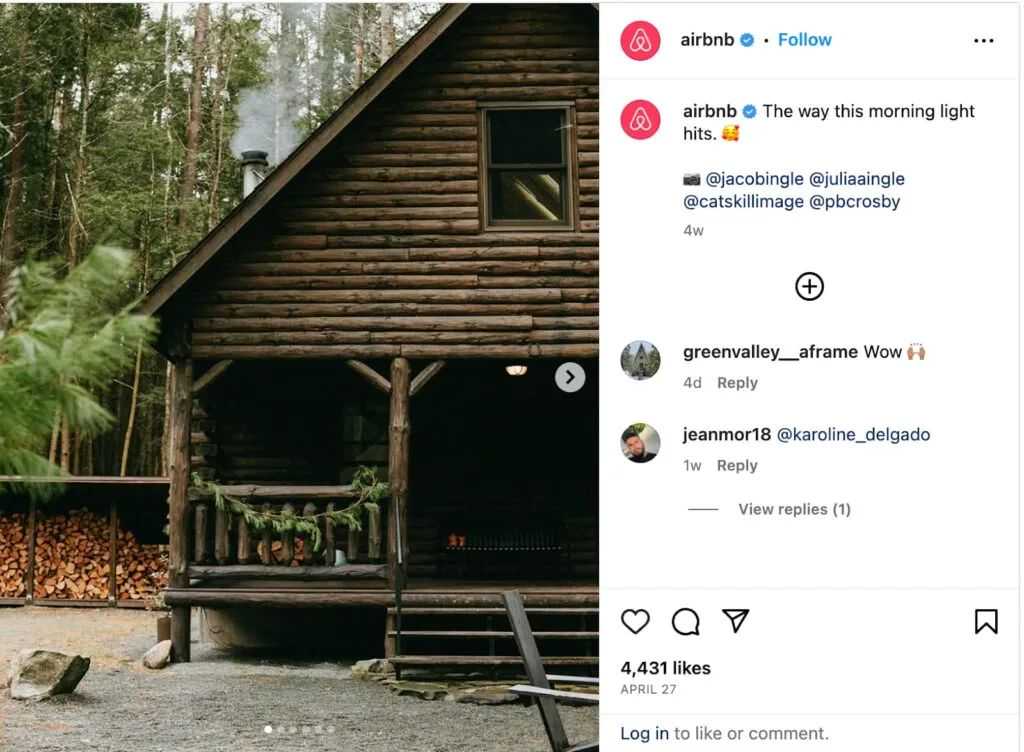Reply to jeanmor18's comment

click(x=737, y=465)
